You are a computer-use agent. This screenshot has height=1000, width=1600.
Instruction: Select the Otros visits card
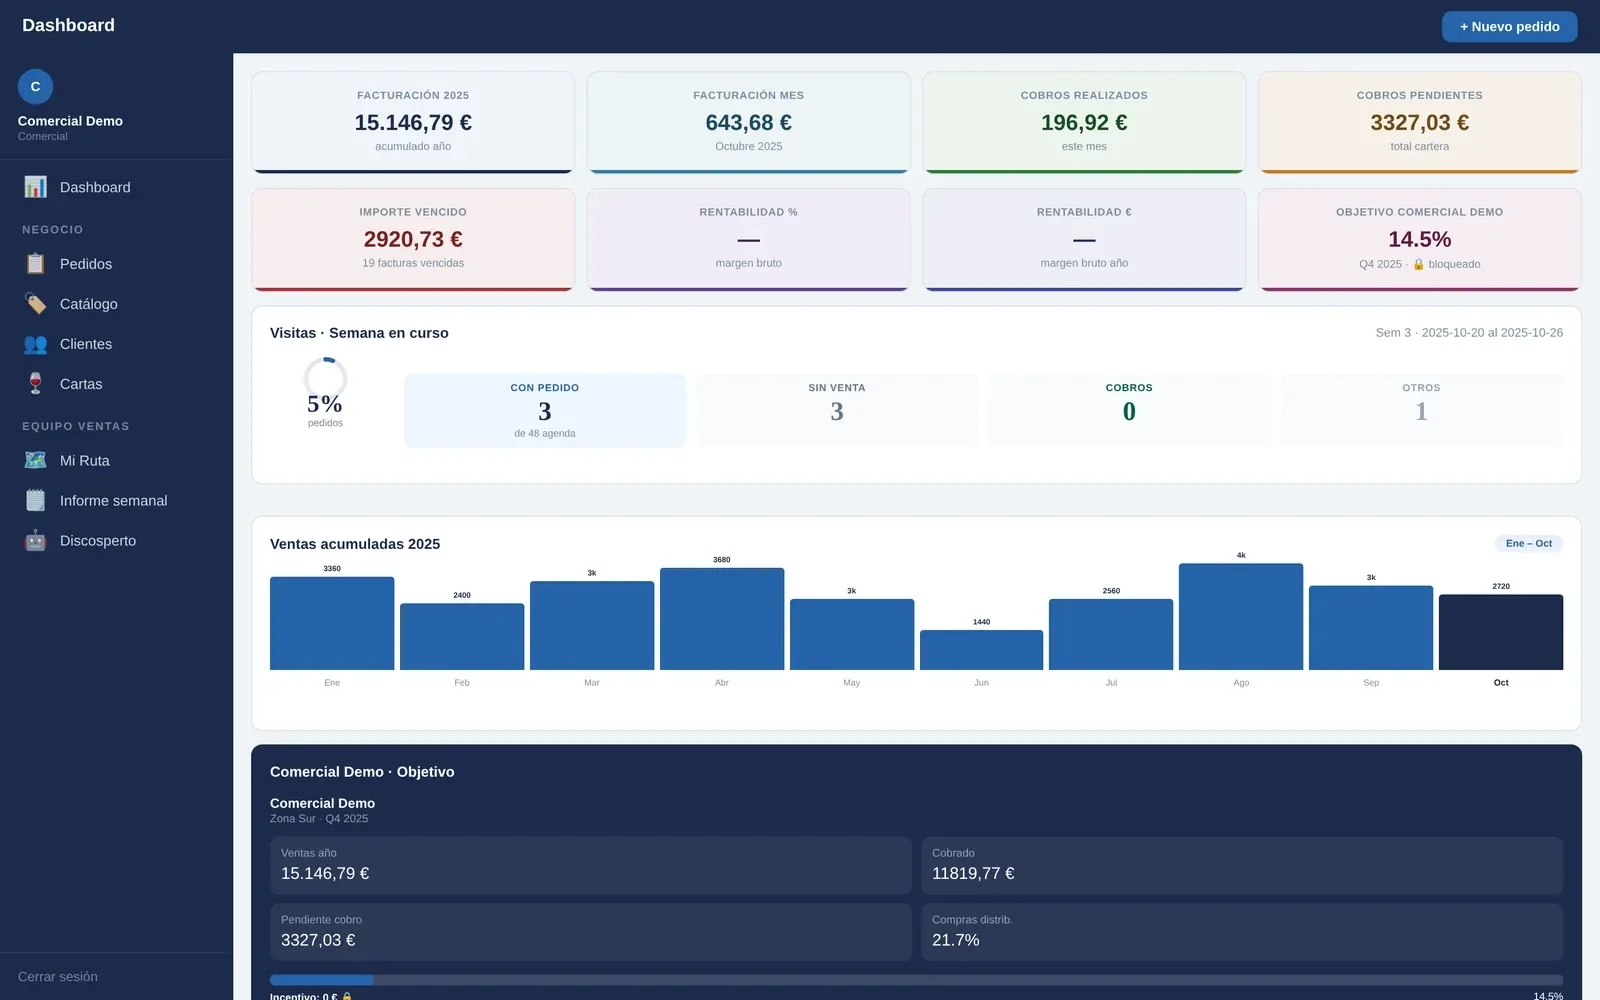pos(1421,410)
